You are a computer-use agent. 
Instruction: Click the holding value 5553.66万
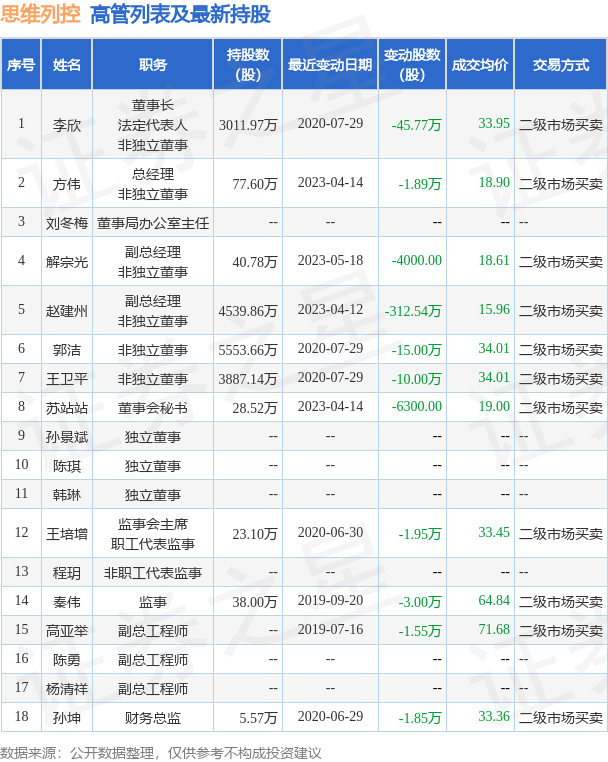coord(248,350)
